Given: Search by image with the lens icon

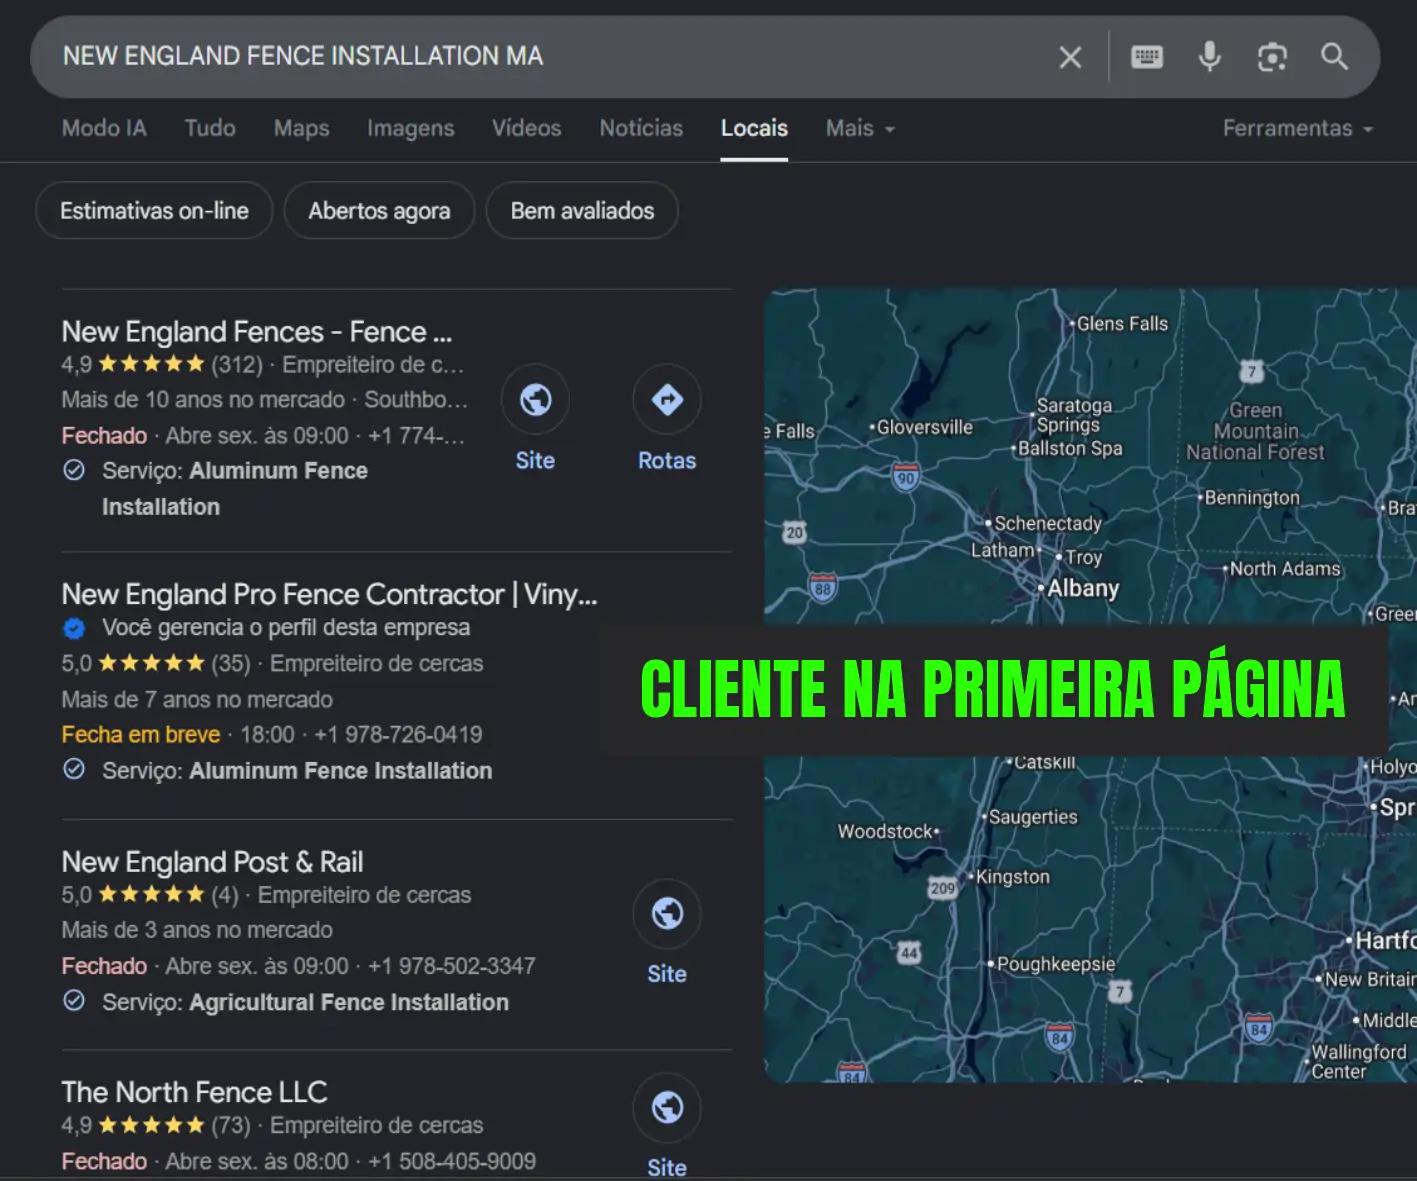Looking at the screenshot, I should click(1272, 57).
